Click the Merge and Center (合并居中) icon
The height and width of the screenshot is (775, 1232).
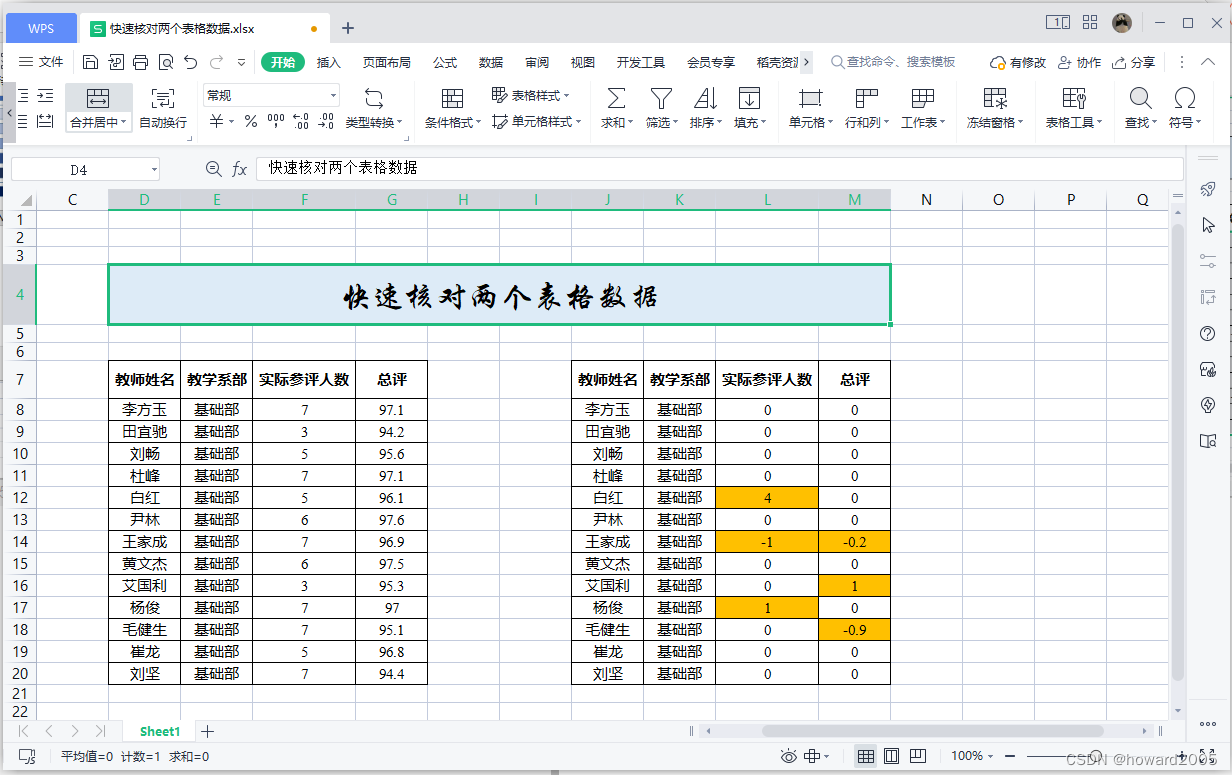tap(98, 98)
